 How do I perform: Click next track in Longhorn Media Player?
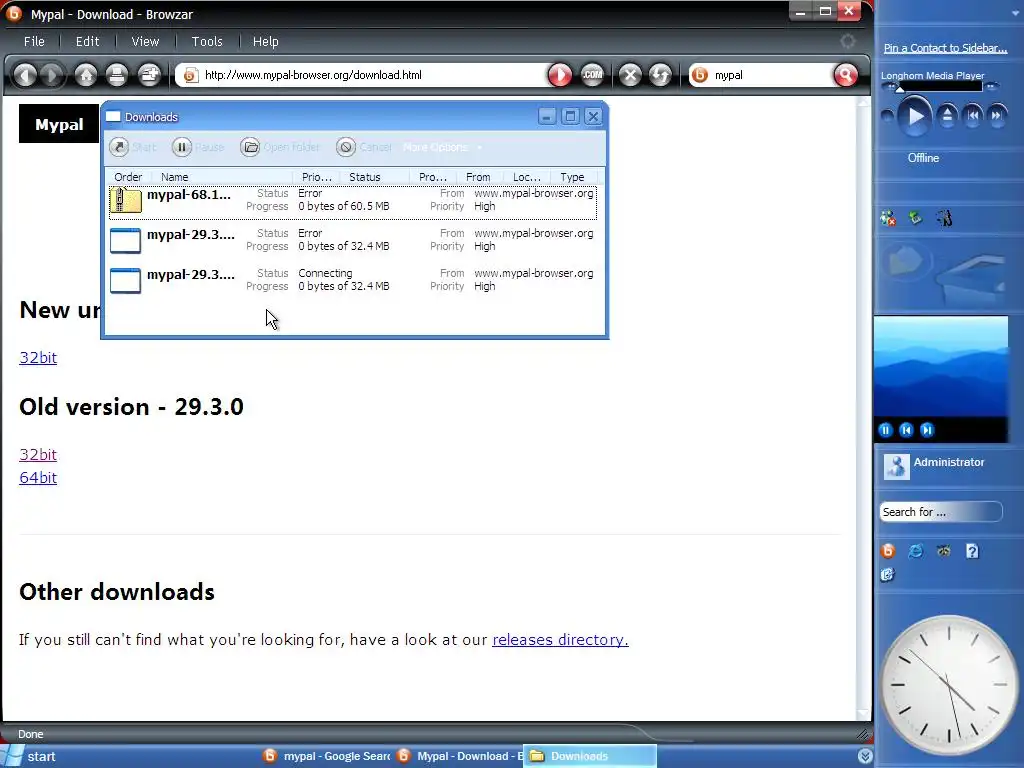click(997, 116)
